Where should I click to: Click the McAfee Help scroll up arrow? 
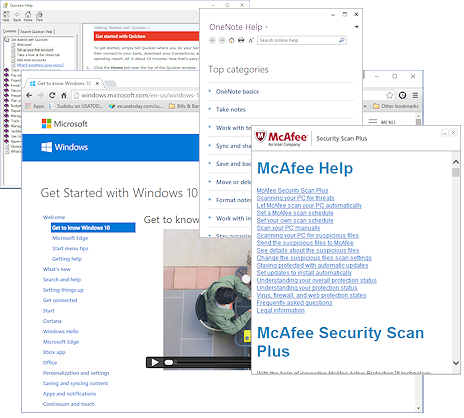point(456,162)
